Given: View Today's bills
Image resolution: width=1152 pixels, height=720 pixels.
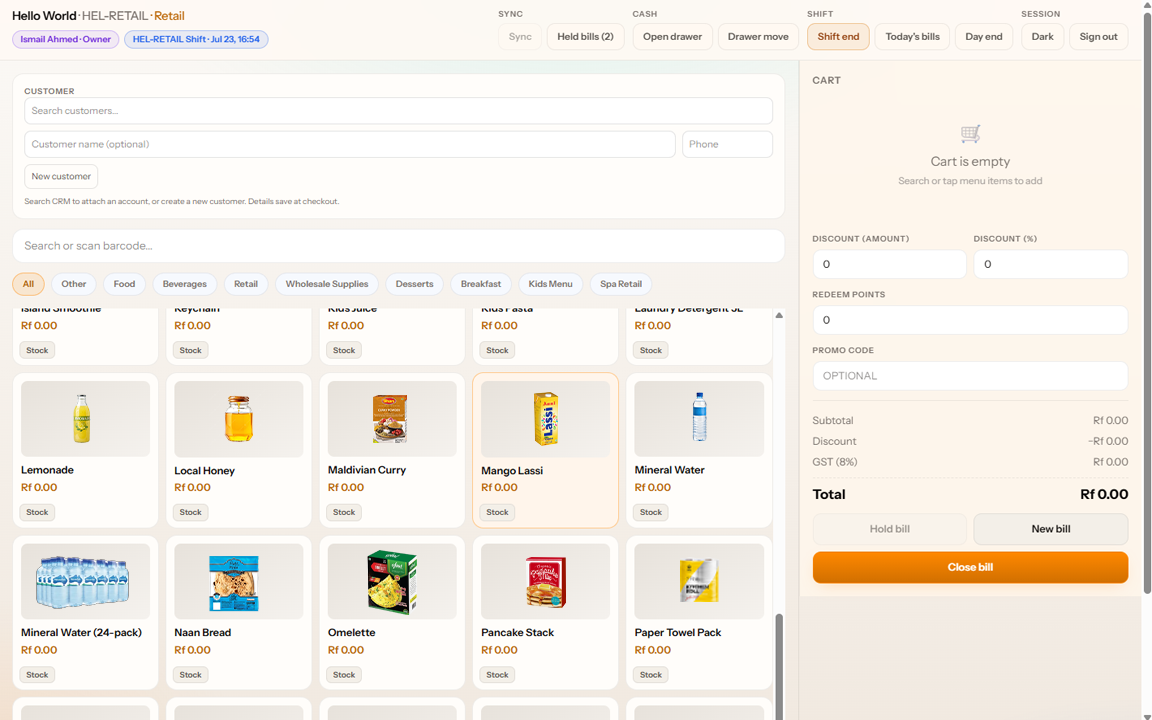Looking at the screenshot, I should [912, 37].
